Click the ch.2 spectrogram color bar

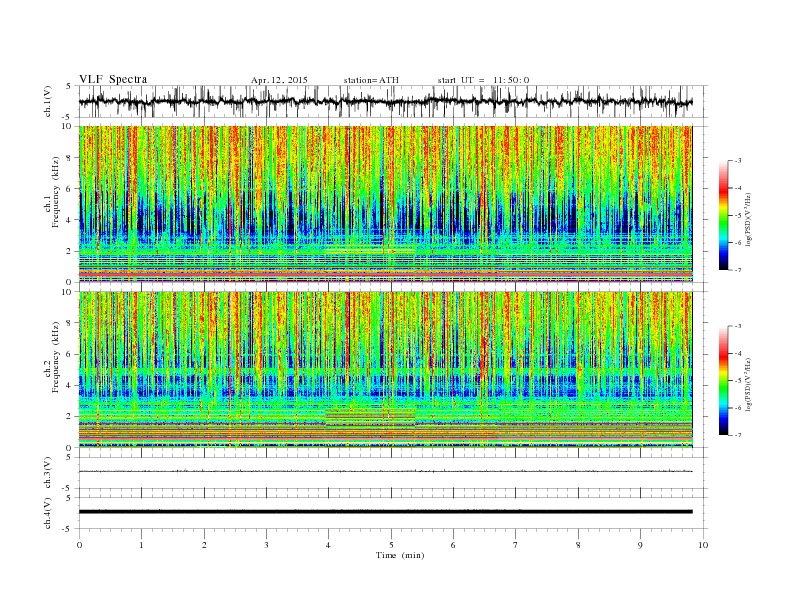pyautogui.click(x=723, y=381)
